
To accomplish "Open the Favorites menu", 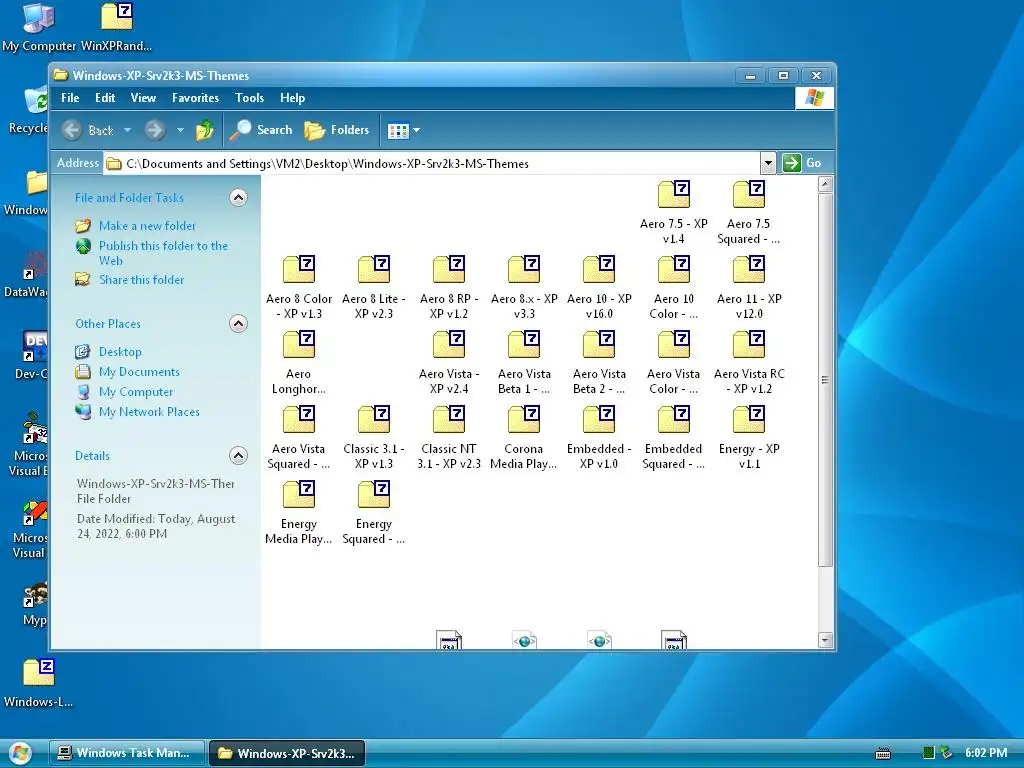I will pos(195,98).
